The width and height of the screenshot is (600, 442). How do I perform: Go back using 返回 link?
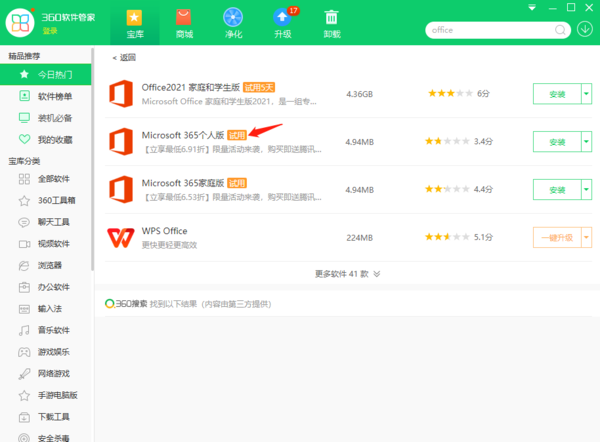[124, 57]
